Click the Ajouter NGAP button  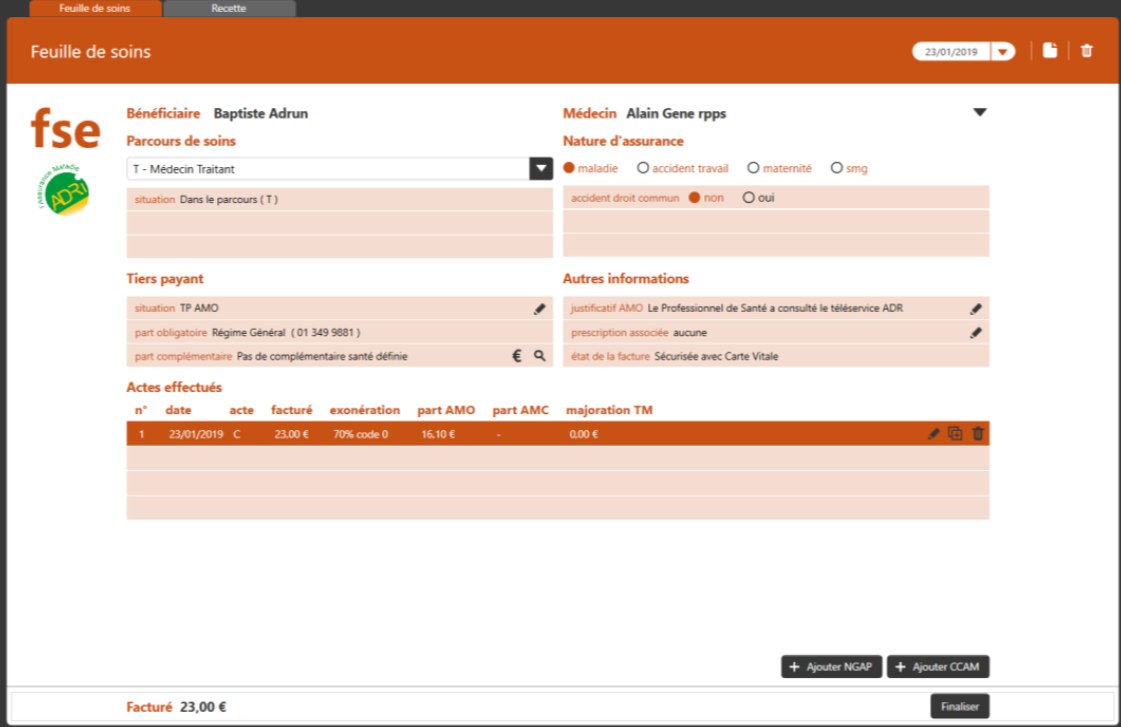coord(831,667)
